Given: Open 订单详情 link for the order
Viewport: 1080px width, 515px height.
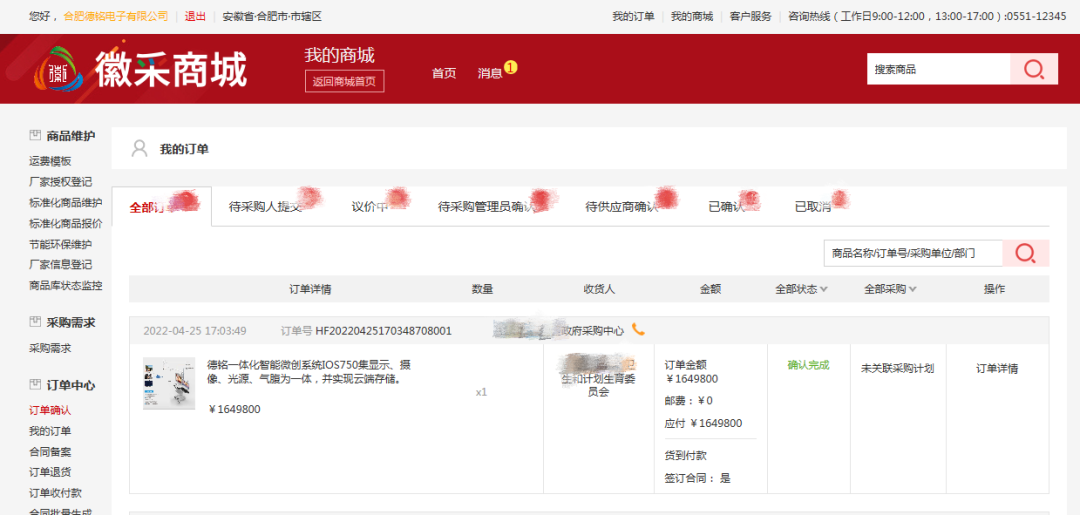Looking at the screenshot, I should [x=996, y=368].
